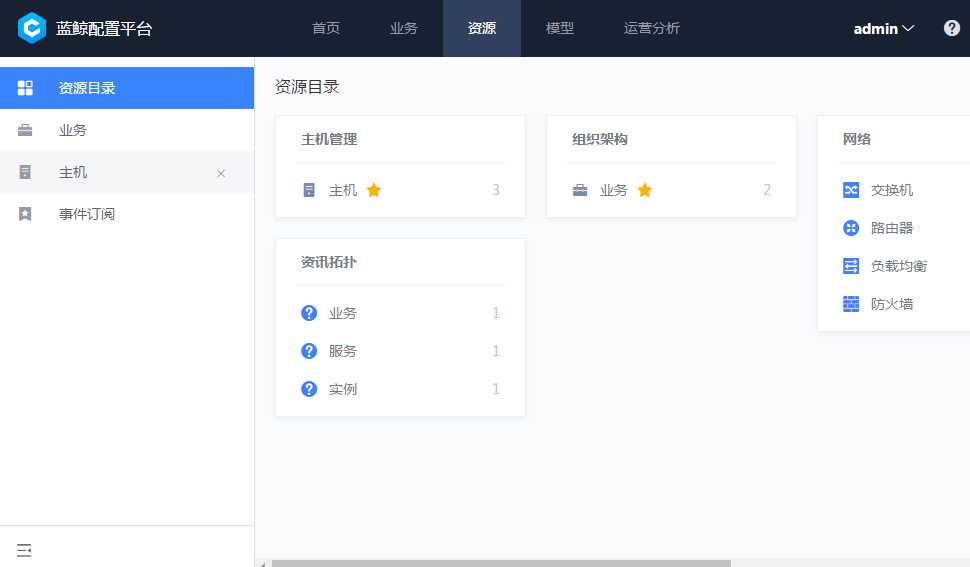Click the question icon beside 实例
970x567 pixels.
[x=309, y=389]
